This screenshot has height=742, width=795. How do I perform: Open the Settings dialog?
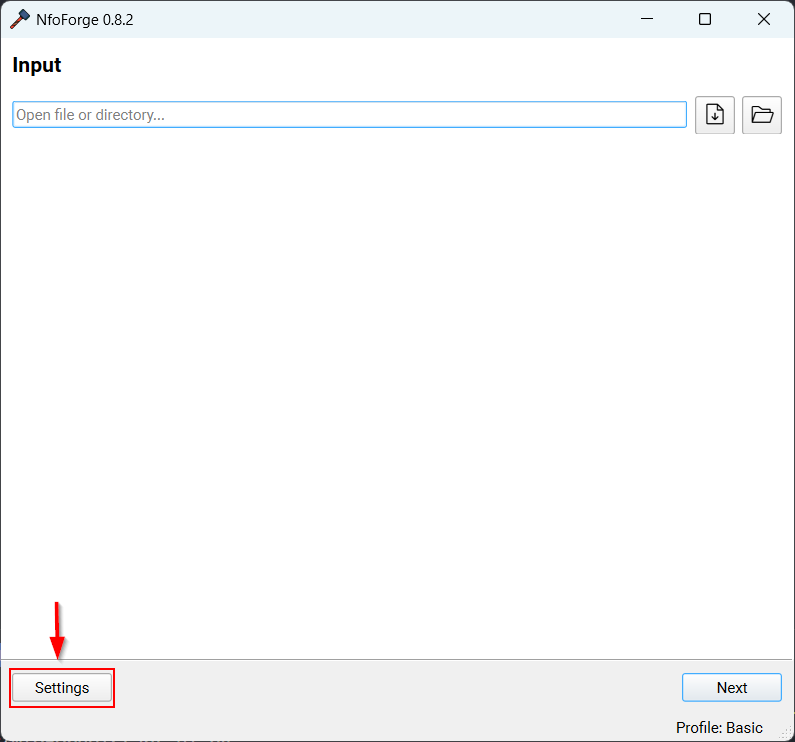point(62,687)
